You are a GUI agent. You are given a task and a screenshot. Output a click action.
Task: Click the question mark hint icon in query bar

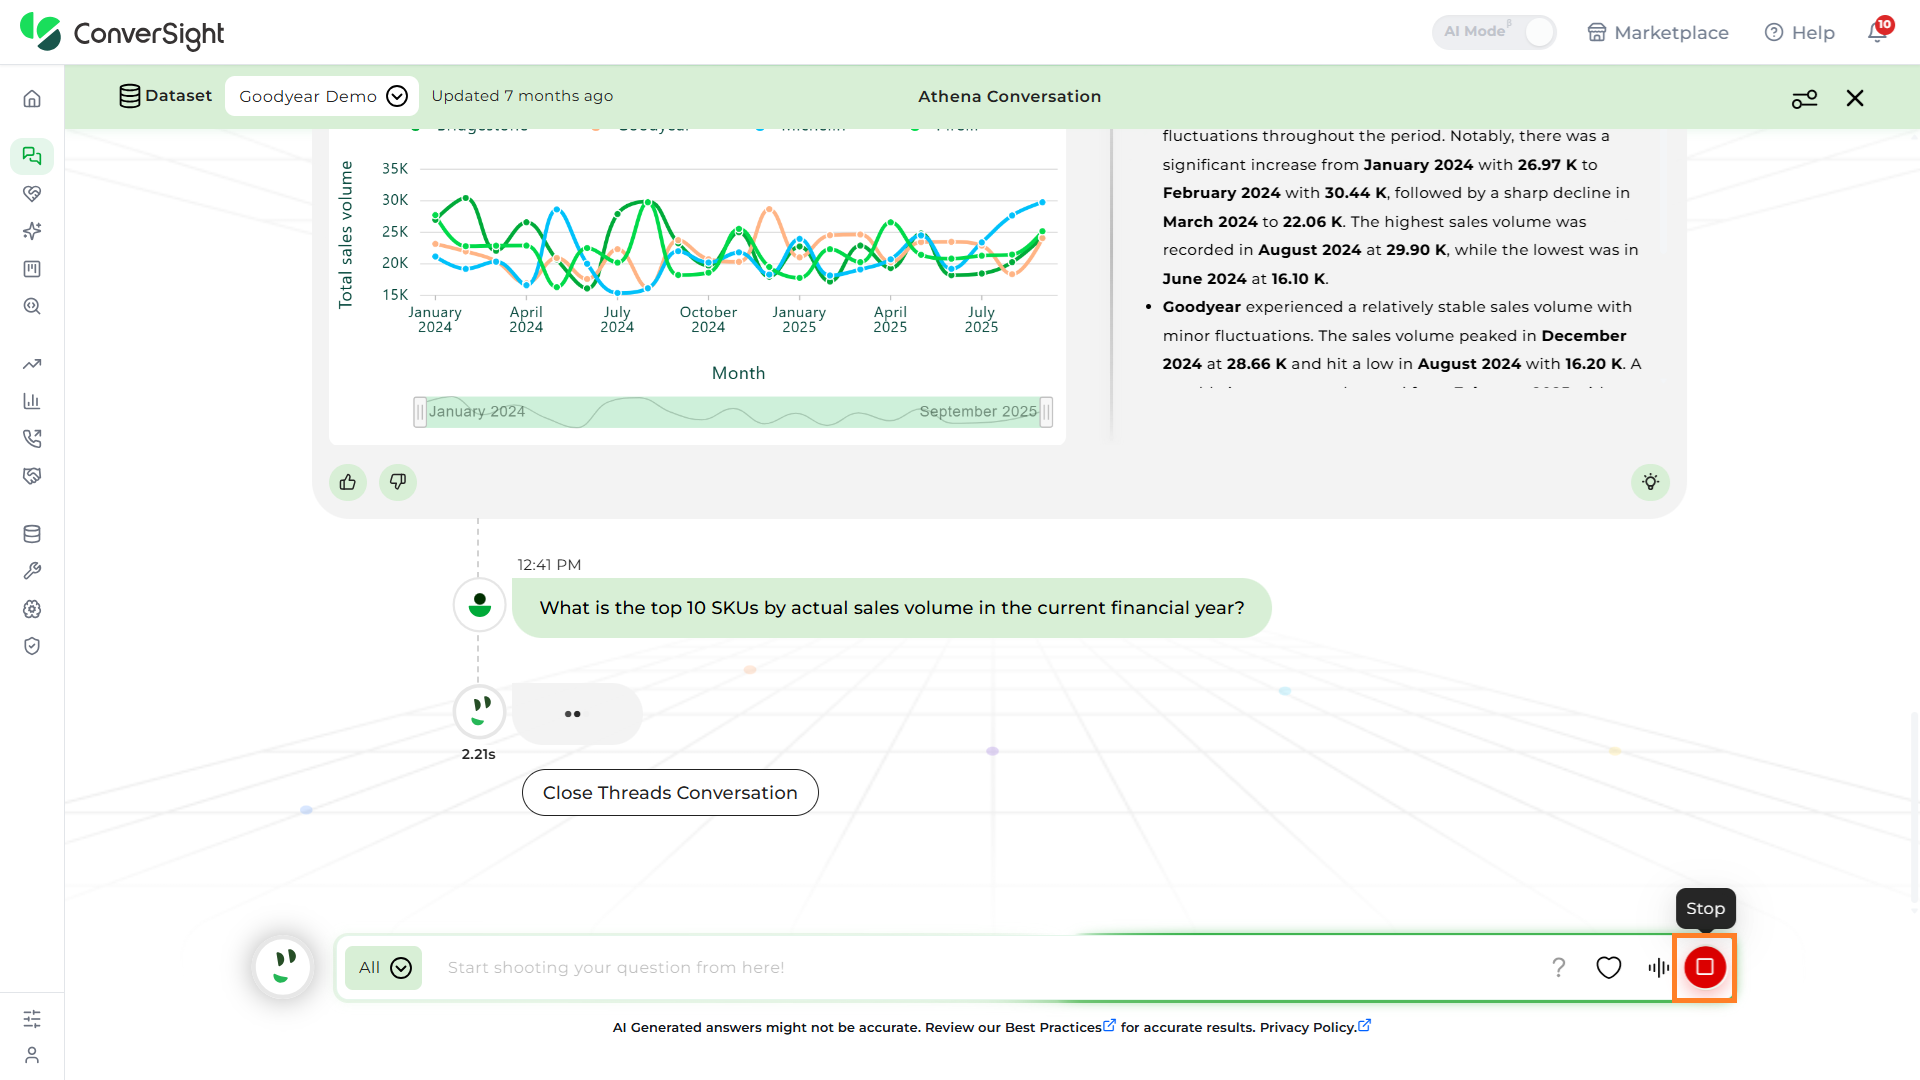[1558, 967]
